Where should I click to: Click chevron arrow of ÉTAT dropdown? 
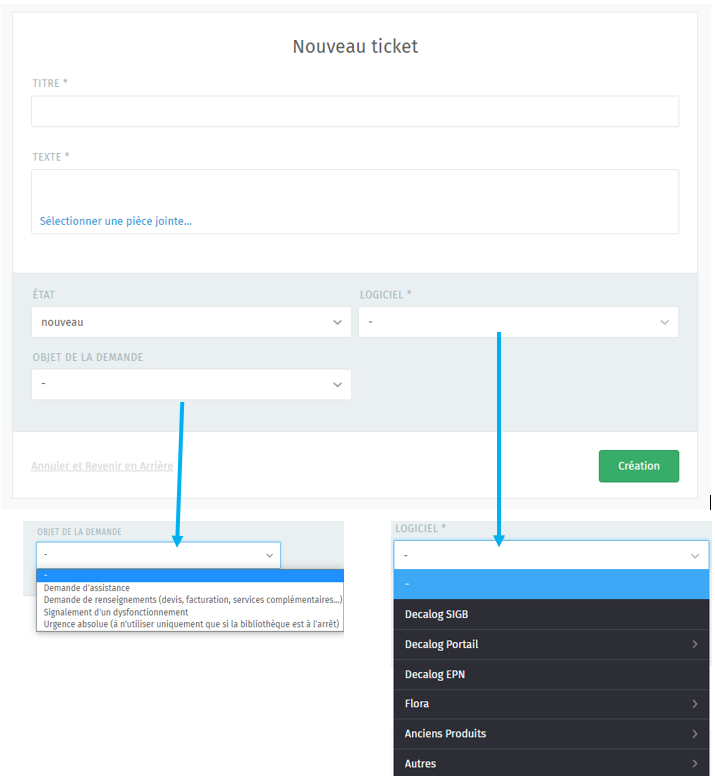pos(338,323)
